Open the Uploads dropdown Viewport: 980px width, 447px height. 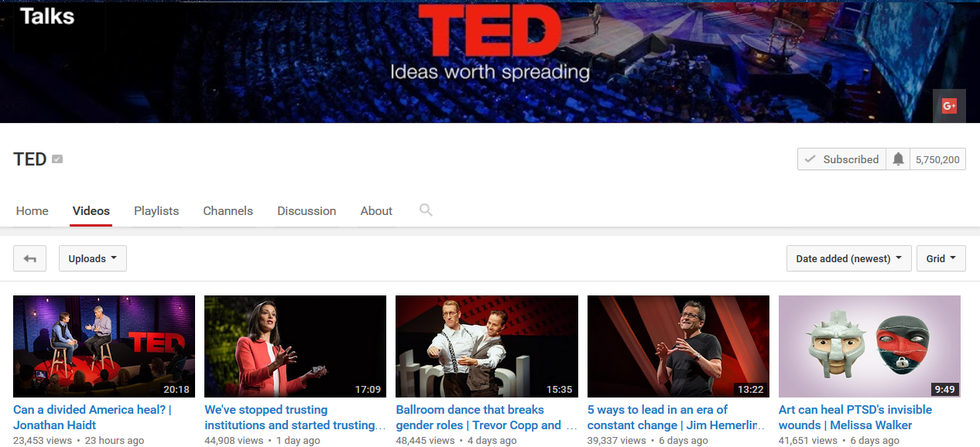point(92,259)
